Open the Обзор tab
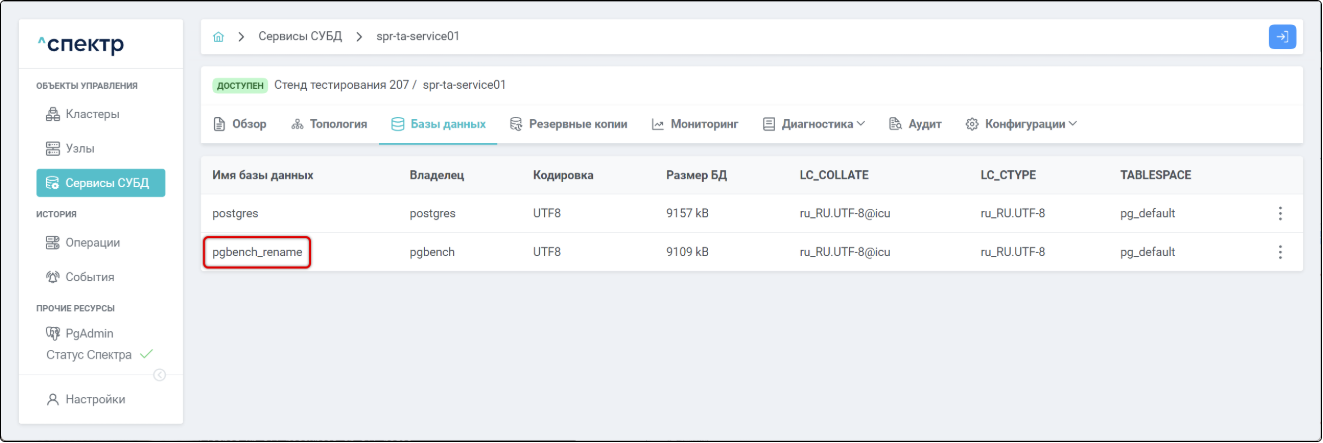Image resolution: width=1323 pixels, height=443 pixels. (240, 124)
